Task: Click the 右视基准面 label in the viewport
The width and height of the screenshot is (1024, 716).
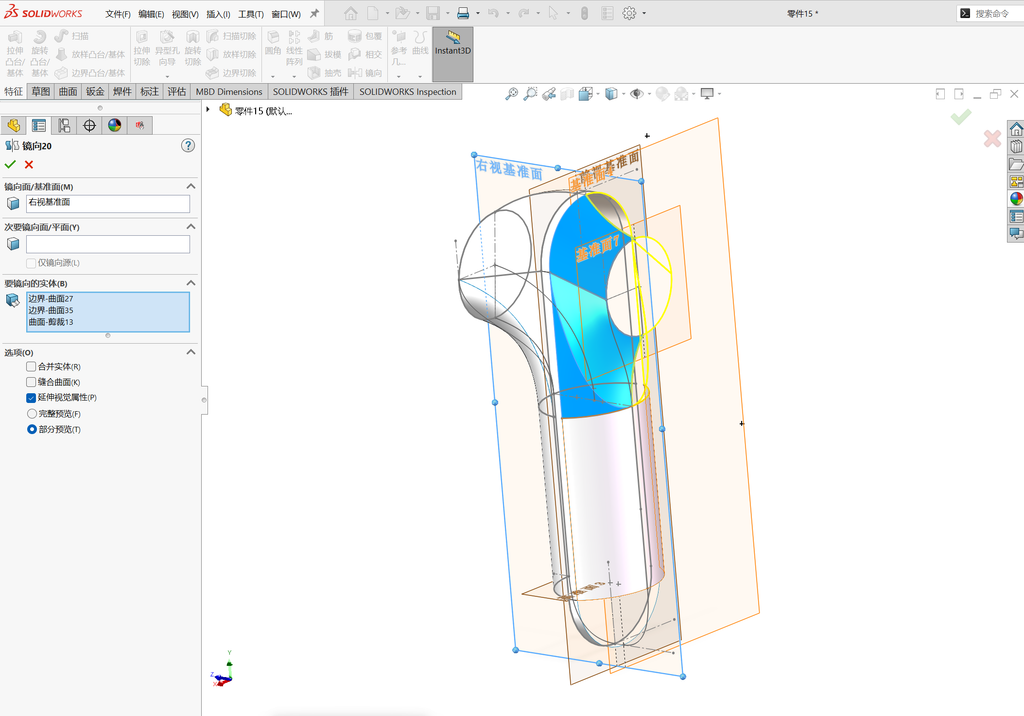Action: [x=509, y=169]
